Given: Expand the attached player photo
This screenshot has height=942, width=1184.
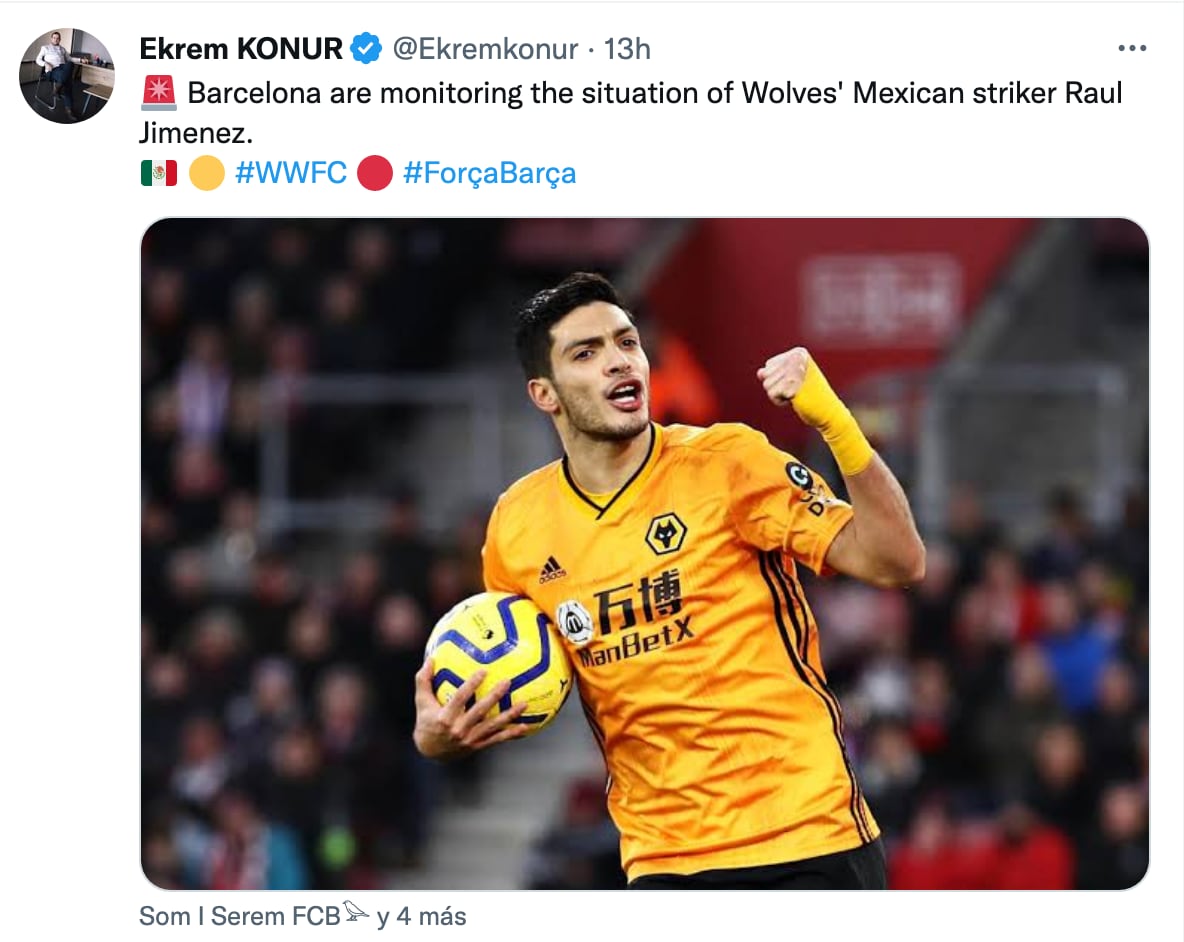Looking at the screenshot, I should [x=645, y=553].
